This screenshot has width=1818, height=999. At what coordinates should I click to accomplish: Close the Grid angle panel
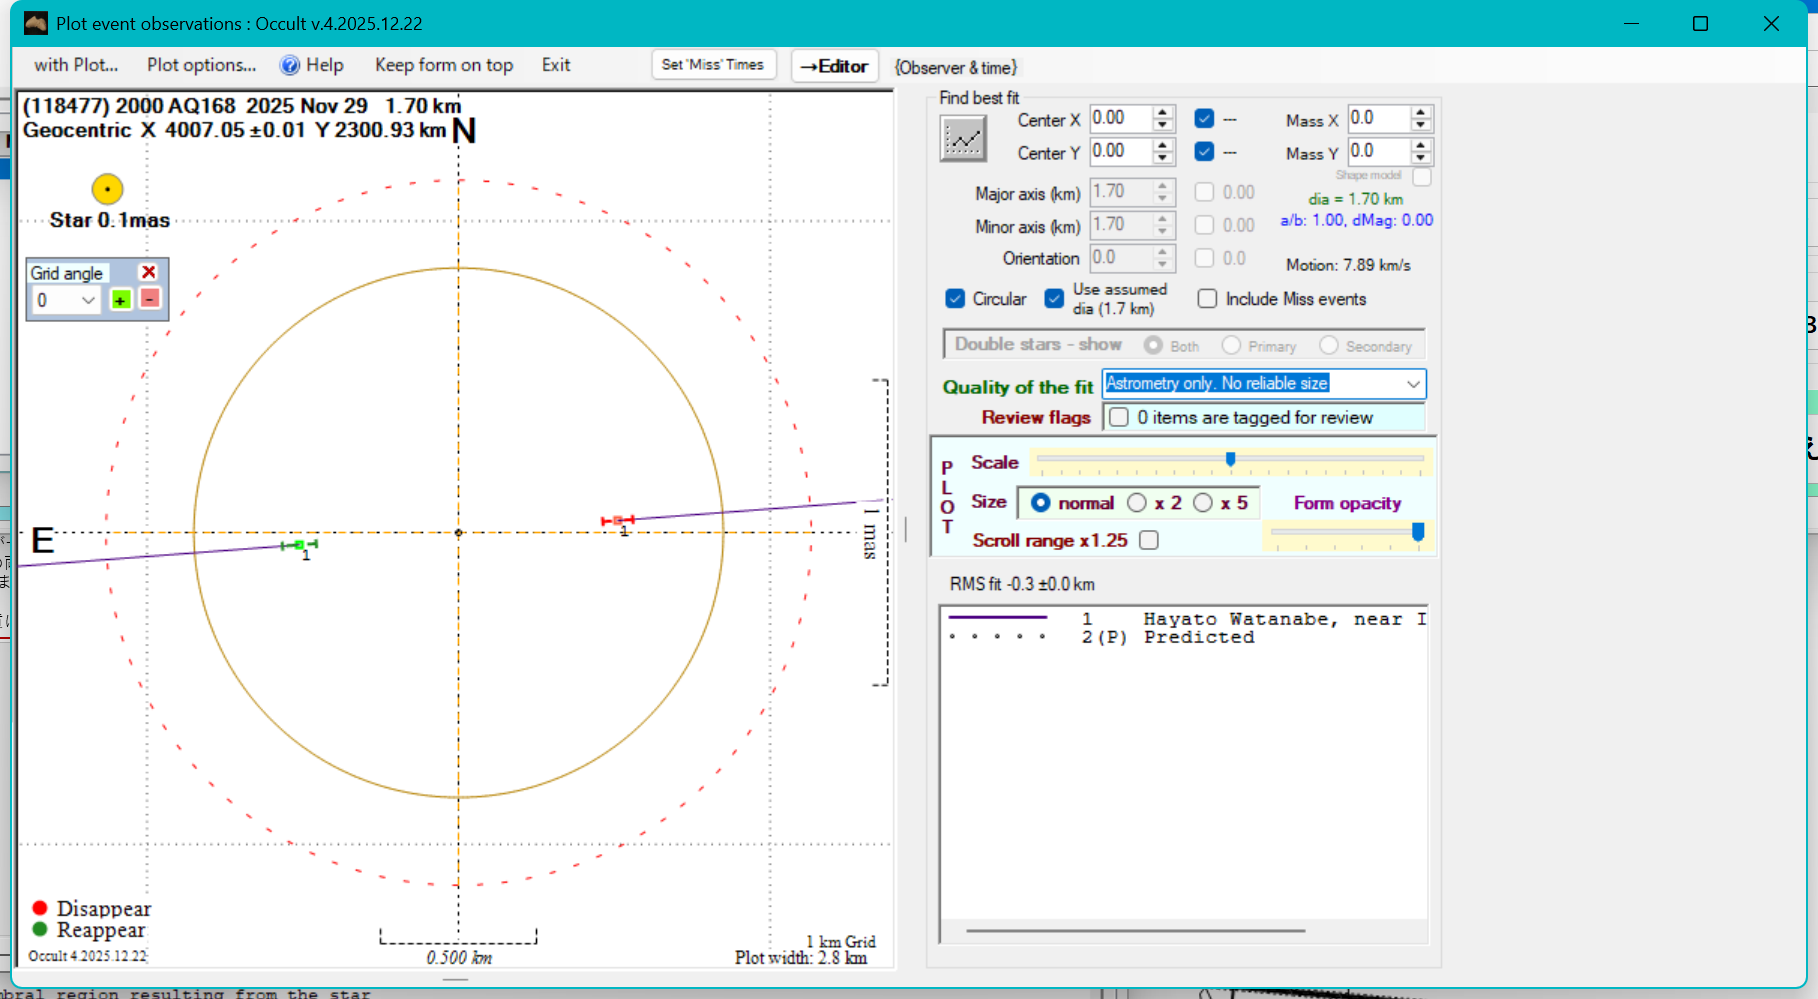(x=149, y=272)
